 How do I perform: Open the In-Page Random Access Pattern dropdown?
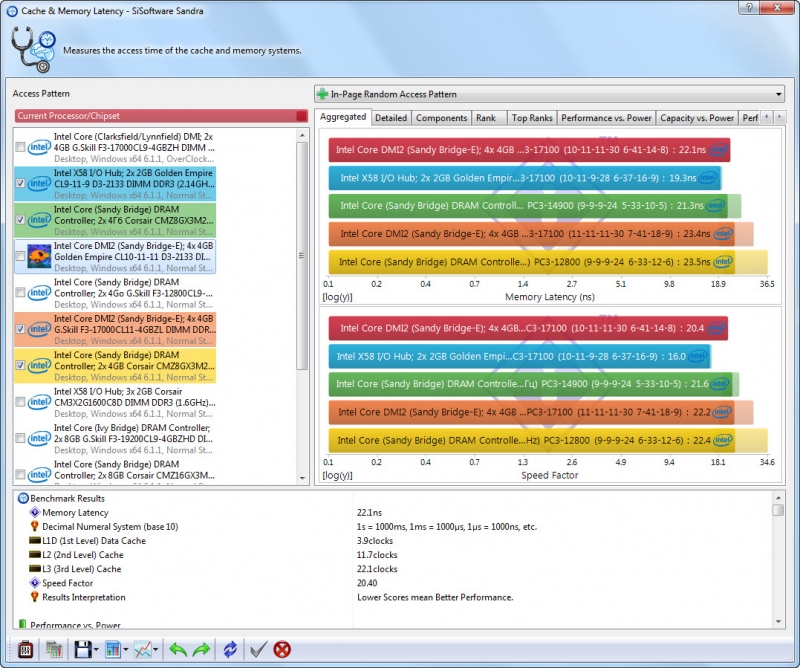tap(549, 94)
